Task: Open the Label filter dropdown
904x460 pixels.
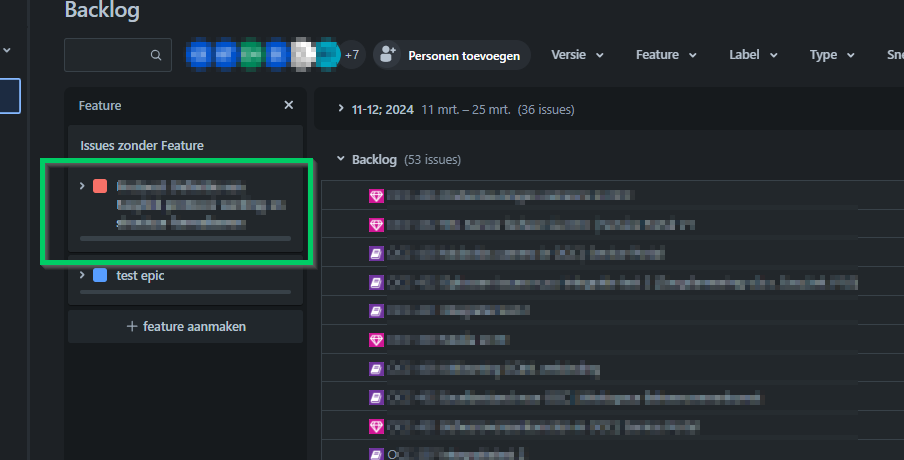Action: tap(753, 55)
